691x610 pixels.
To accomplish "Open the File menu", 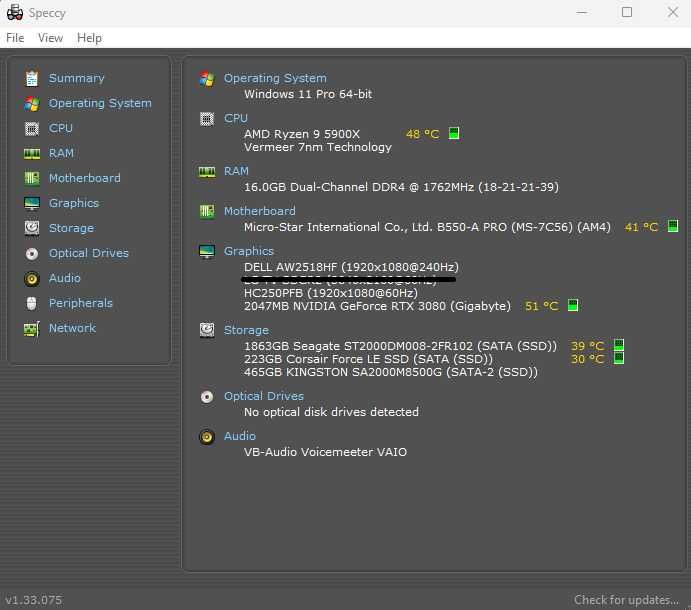I will [x=15, y=38].
